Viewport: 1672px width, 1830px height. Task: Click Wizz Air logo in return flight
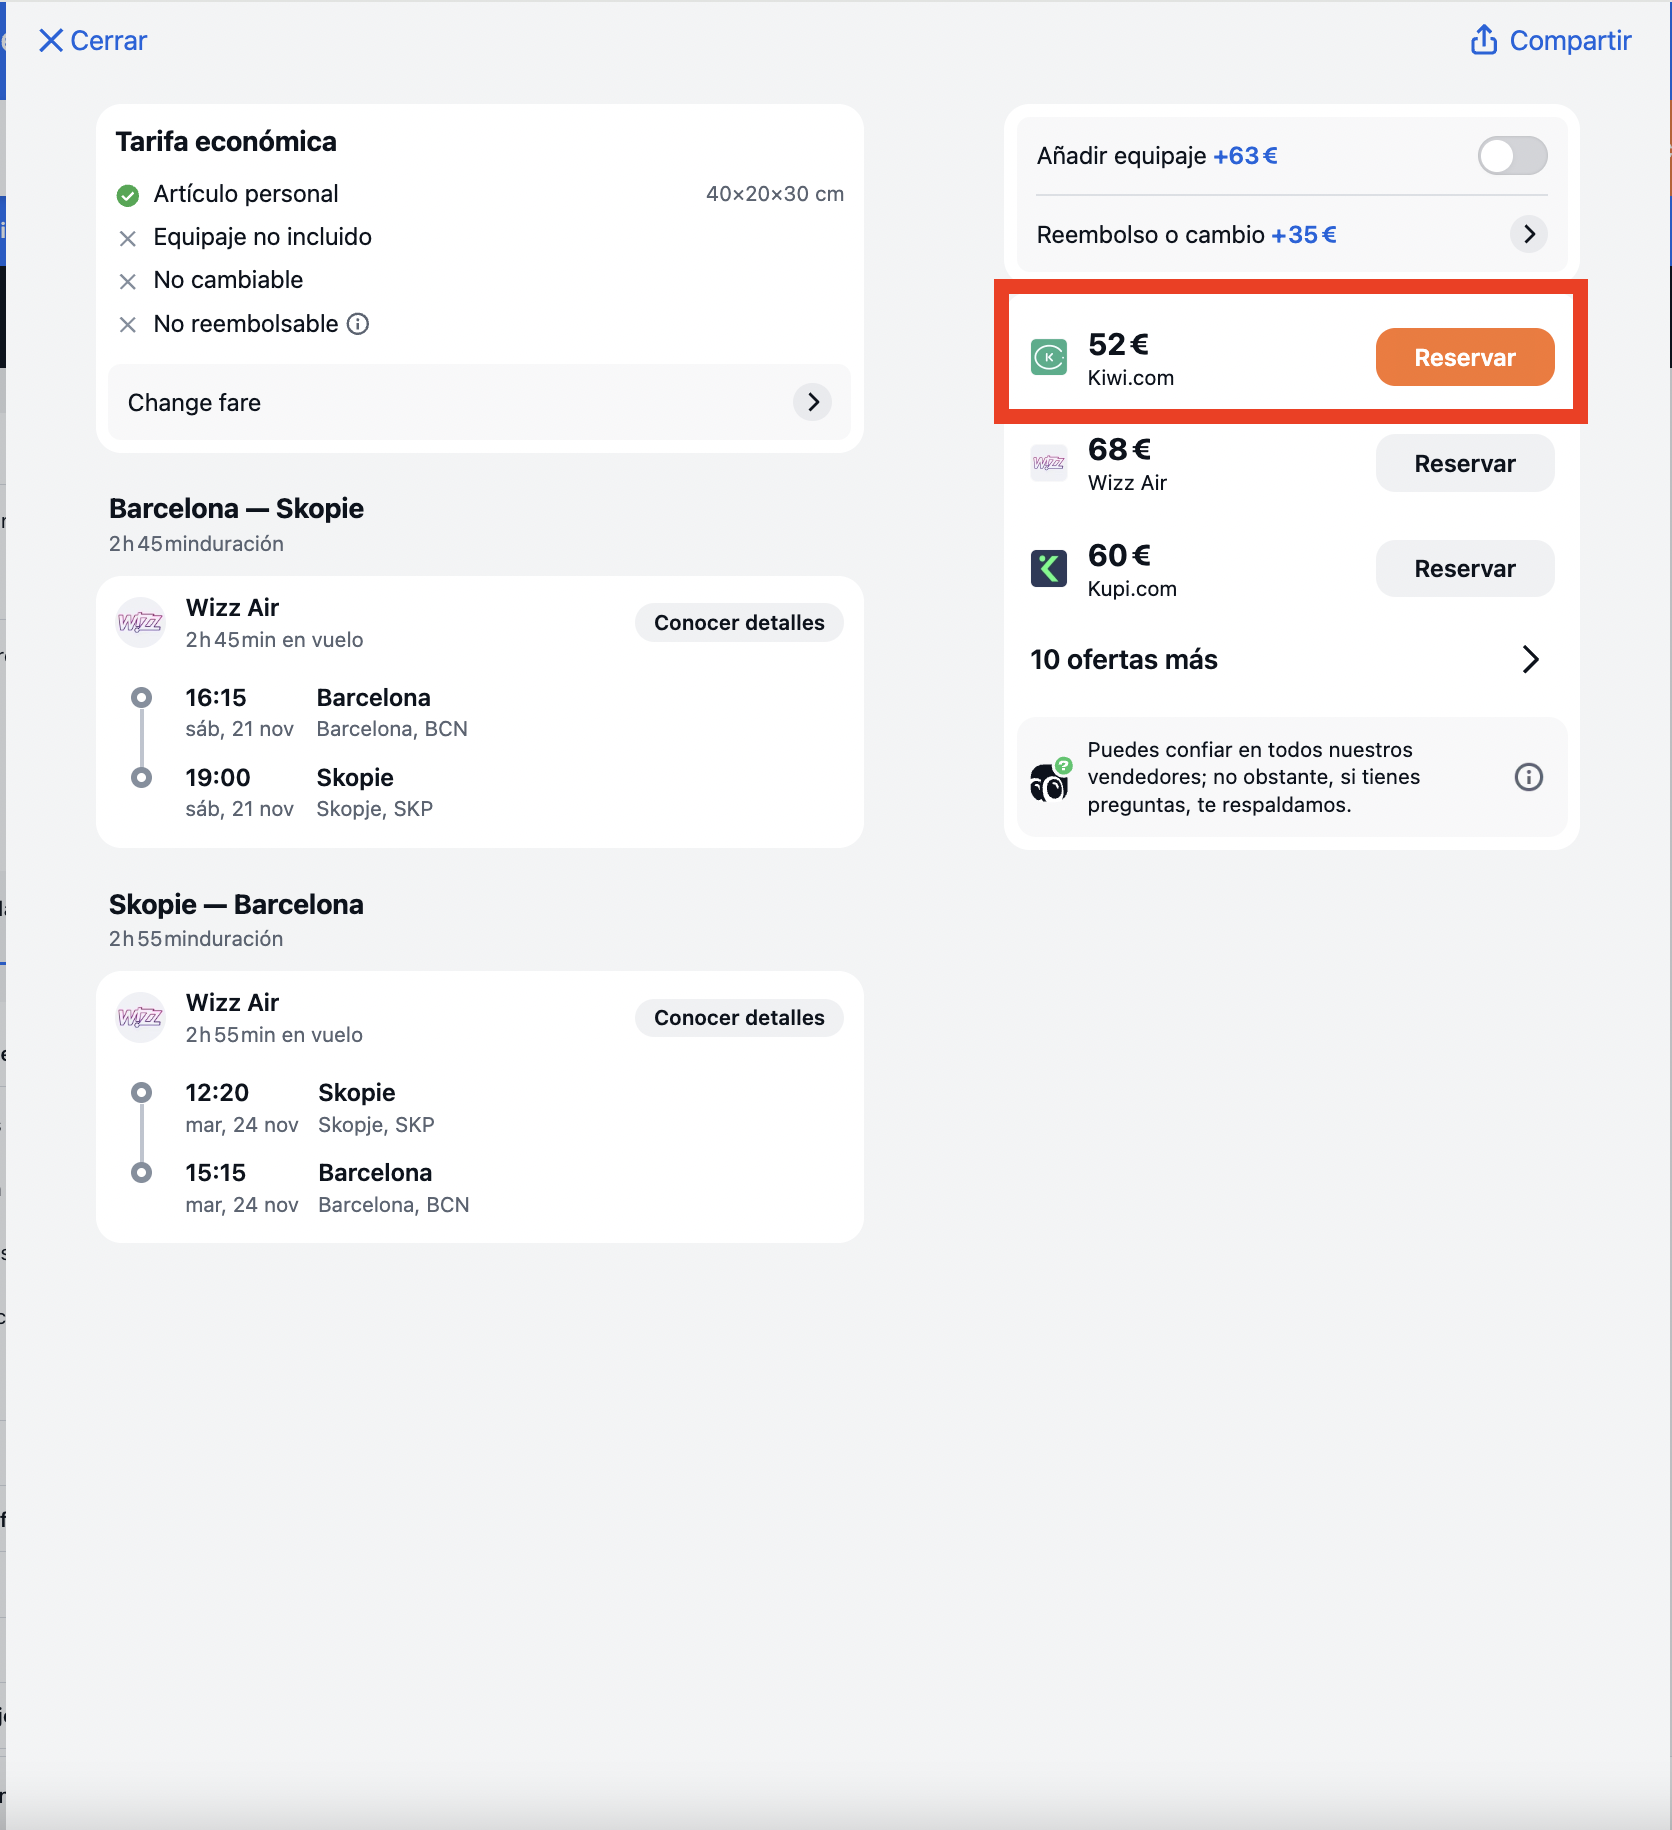140,1018
